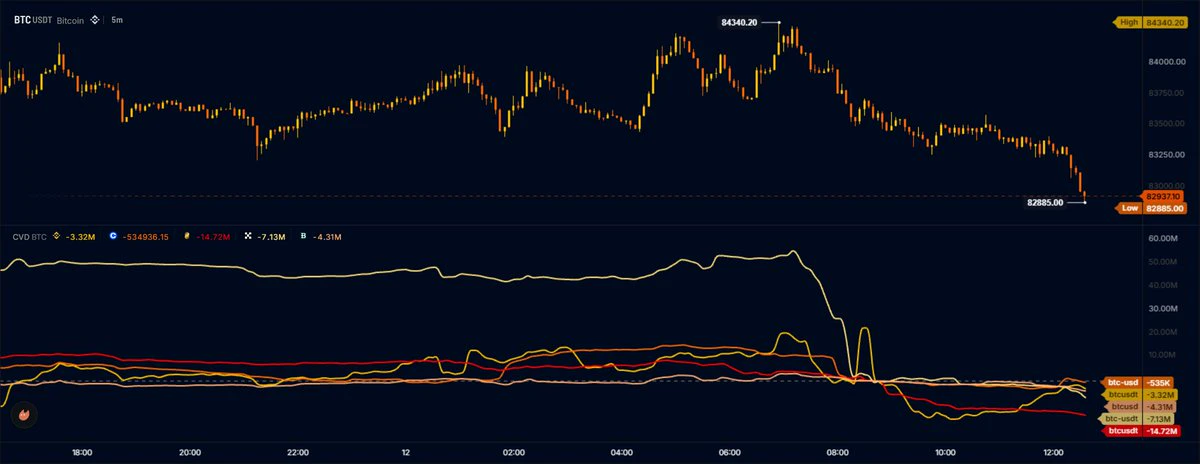
Task: Click the BitMEX icon next to -4.31M
Action: point(303,237)
